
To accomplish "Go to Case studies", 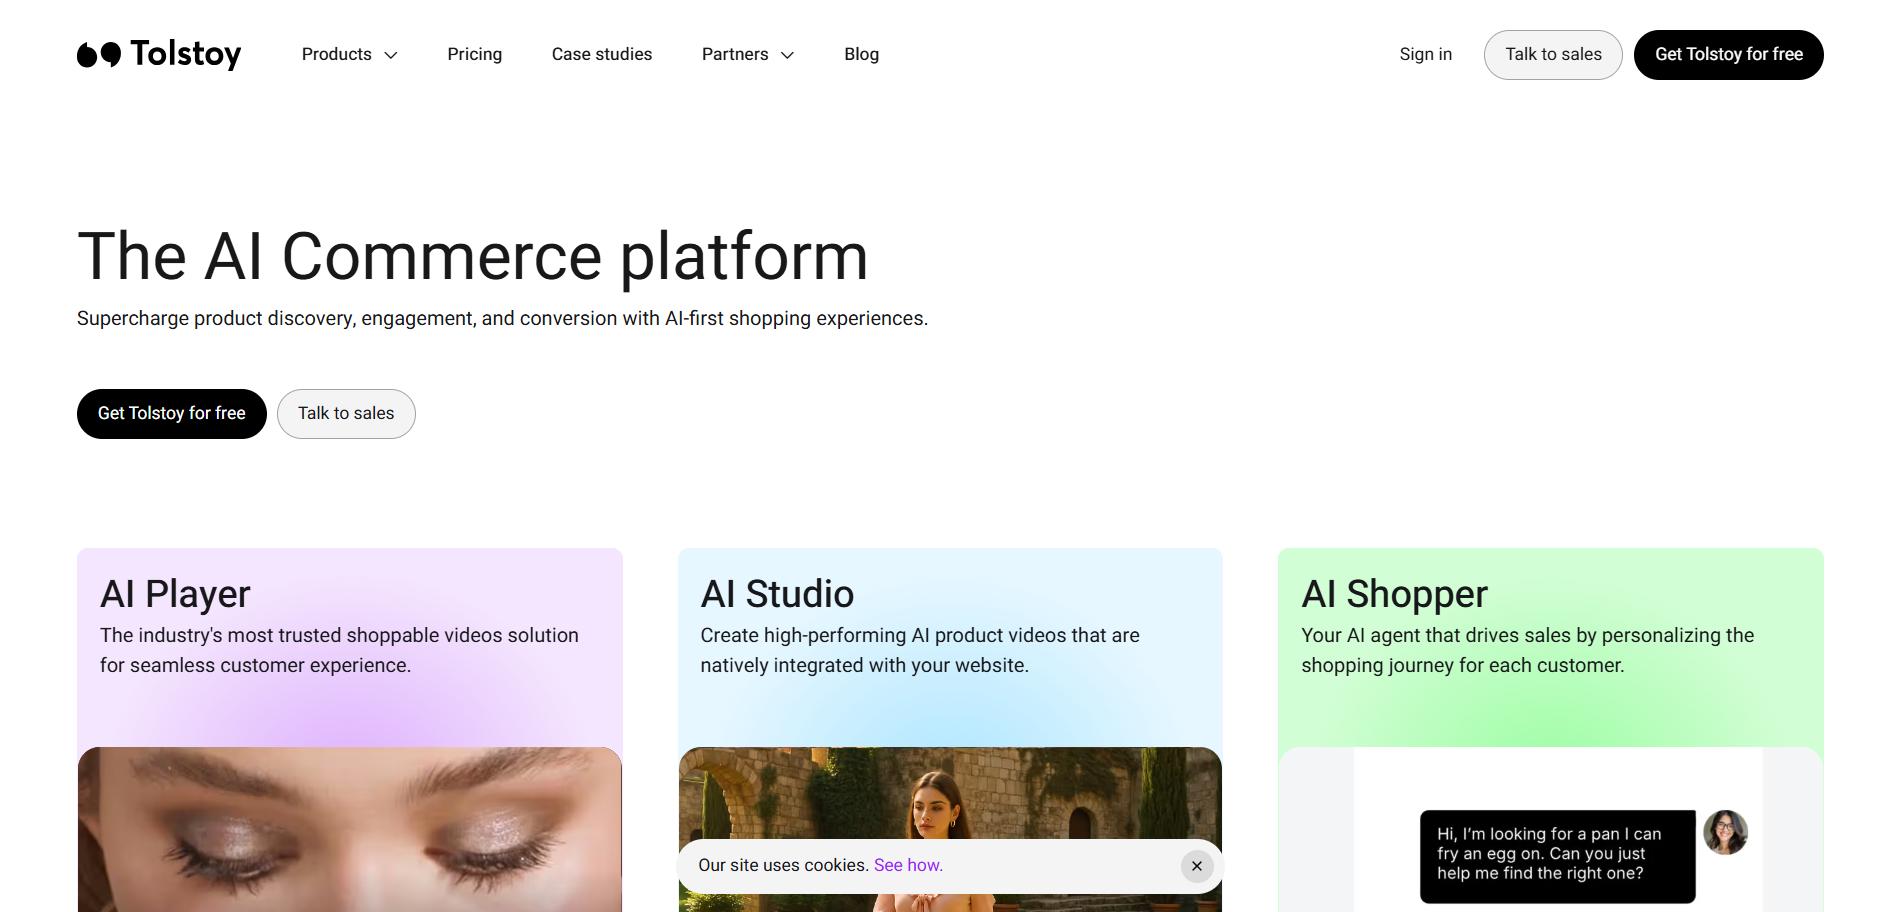I will (x=601, y=54).
